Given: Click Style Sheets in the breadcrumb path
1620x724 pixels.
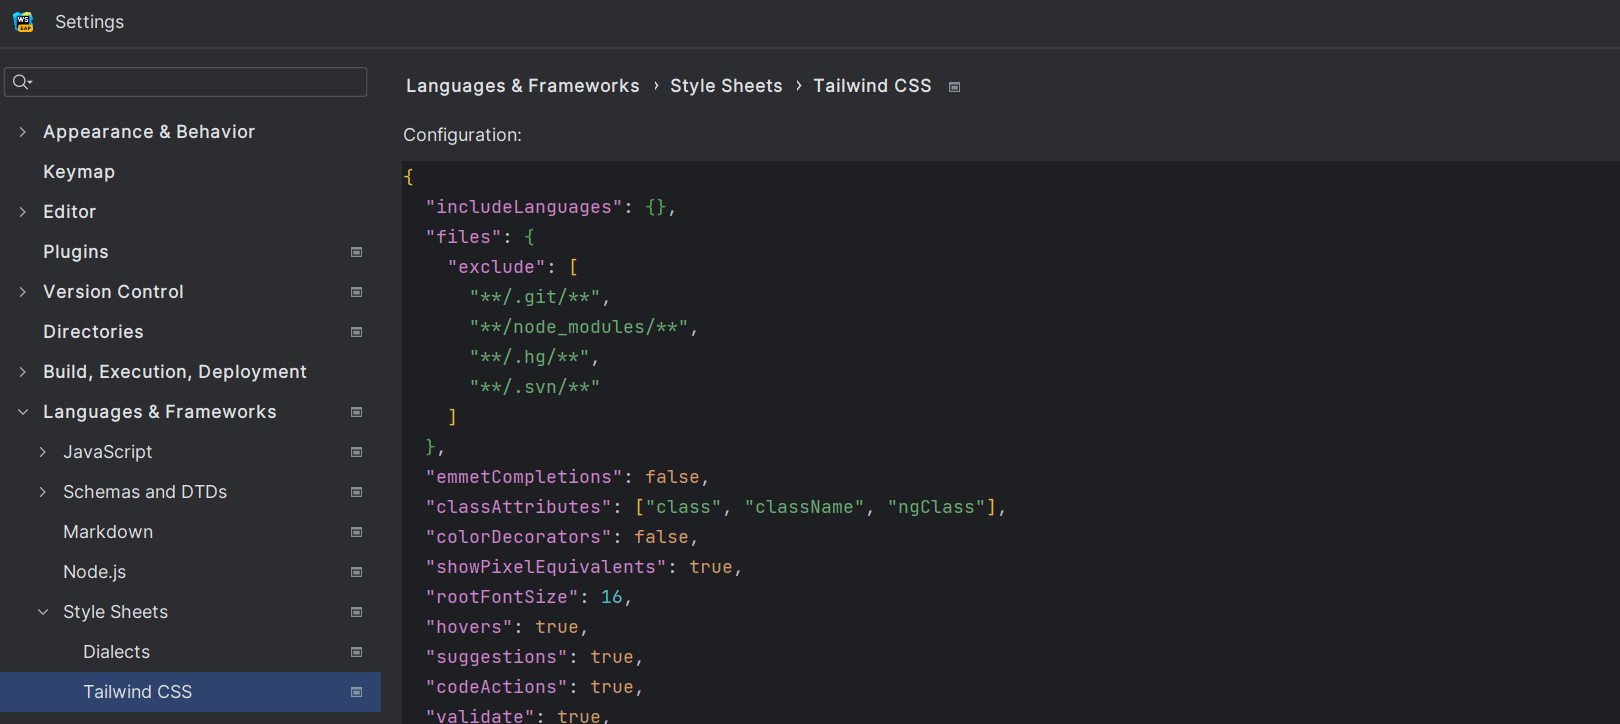Looking at the screenshot, I should pyautogui.click(x=726, y=86).
